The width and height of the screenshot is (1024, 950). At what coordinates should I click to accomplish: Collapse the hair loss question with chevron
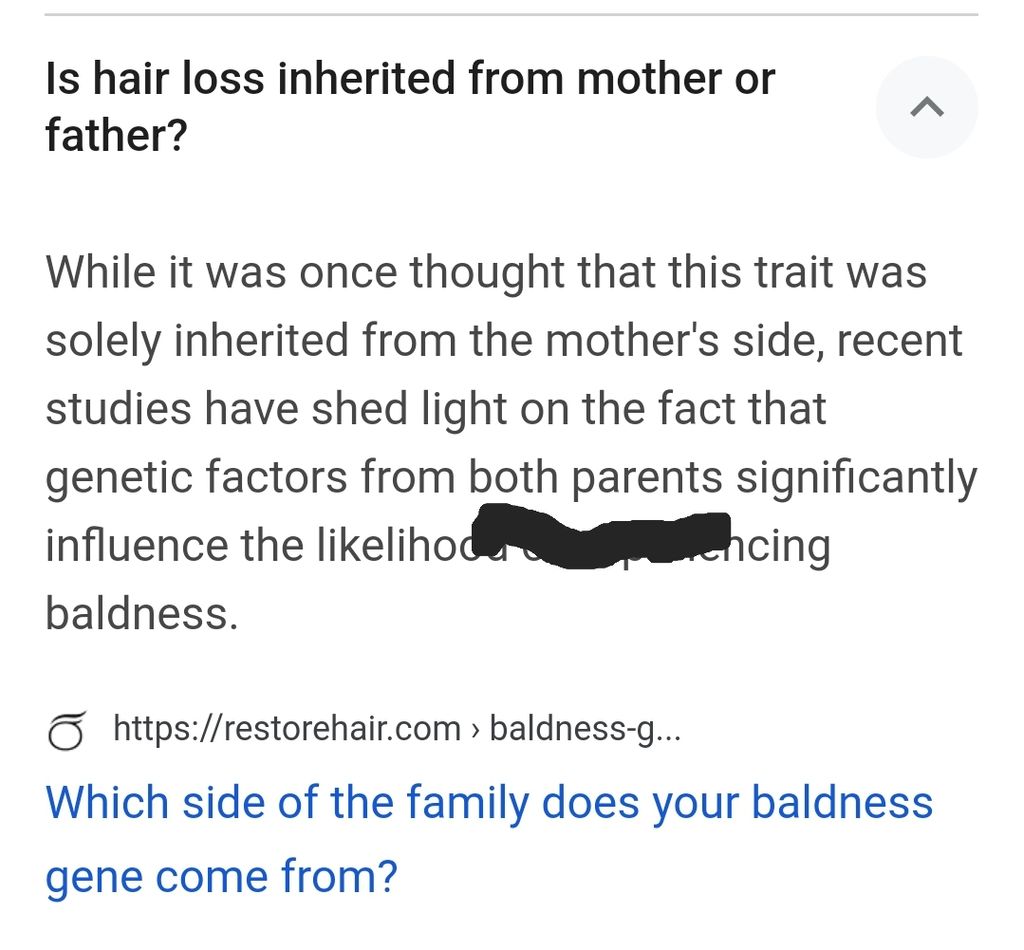926,106
